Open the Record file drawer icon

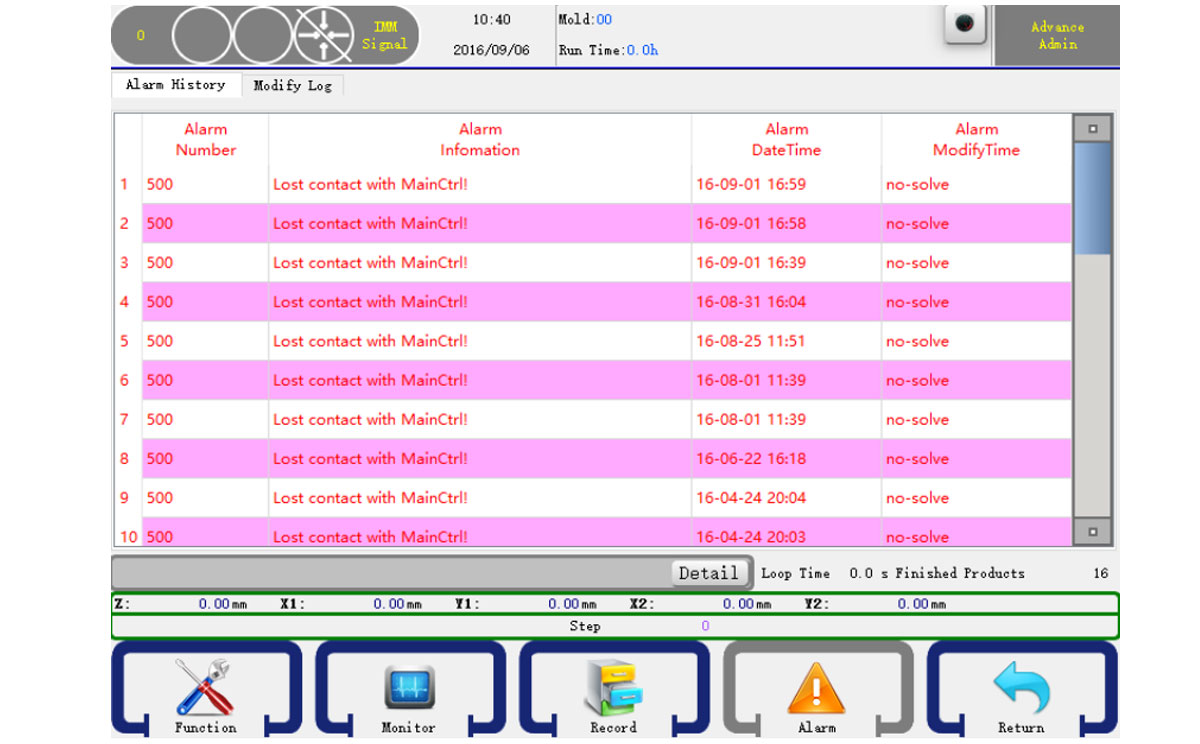point(613,688)
